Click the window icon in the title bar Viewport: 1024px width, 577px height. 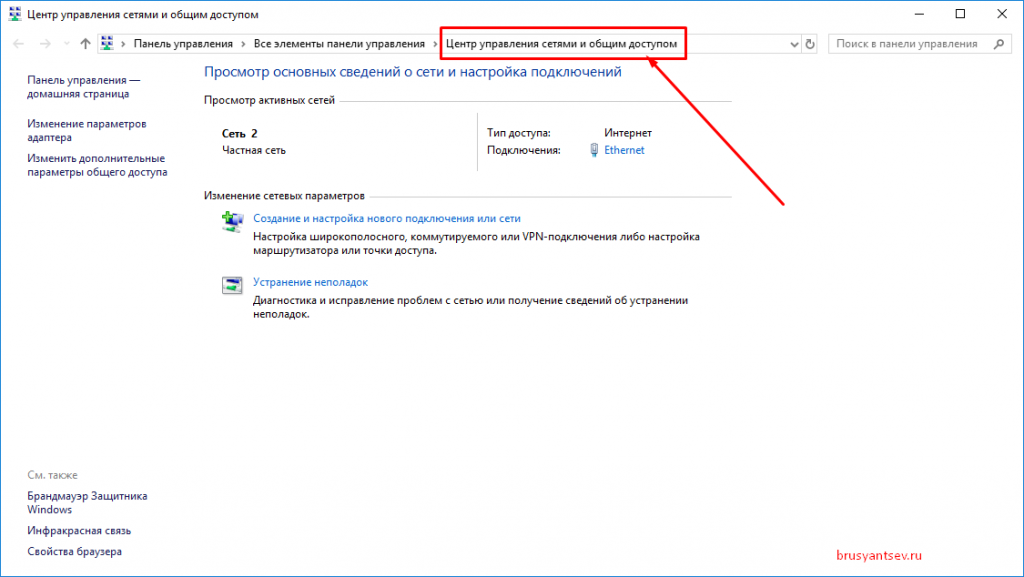[x=14, y=14]
